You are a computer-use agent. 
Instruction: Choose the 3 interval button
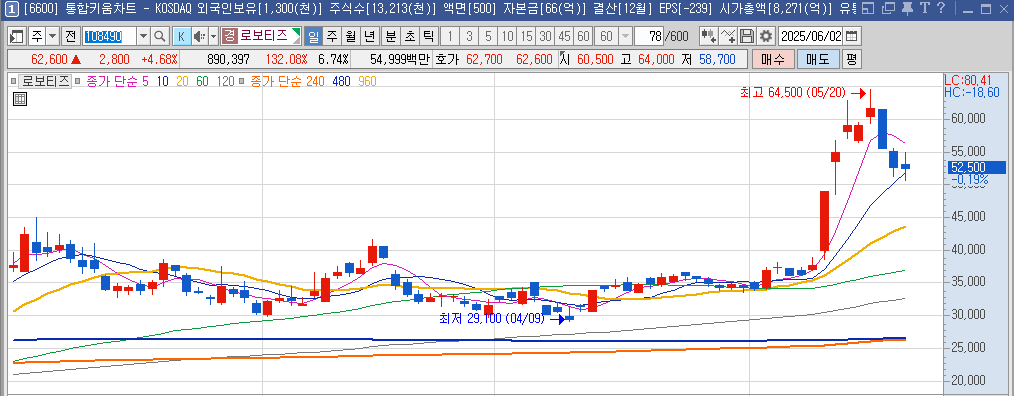pyautogui.click(x=469, y=36)
